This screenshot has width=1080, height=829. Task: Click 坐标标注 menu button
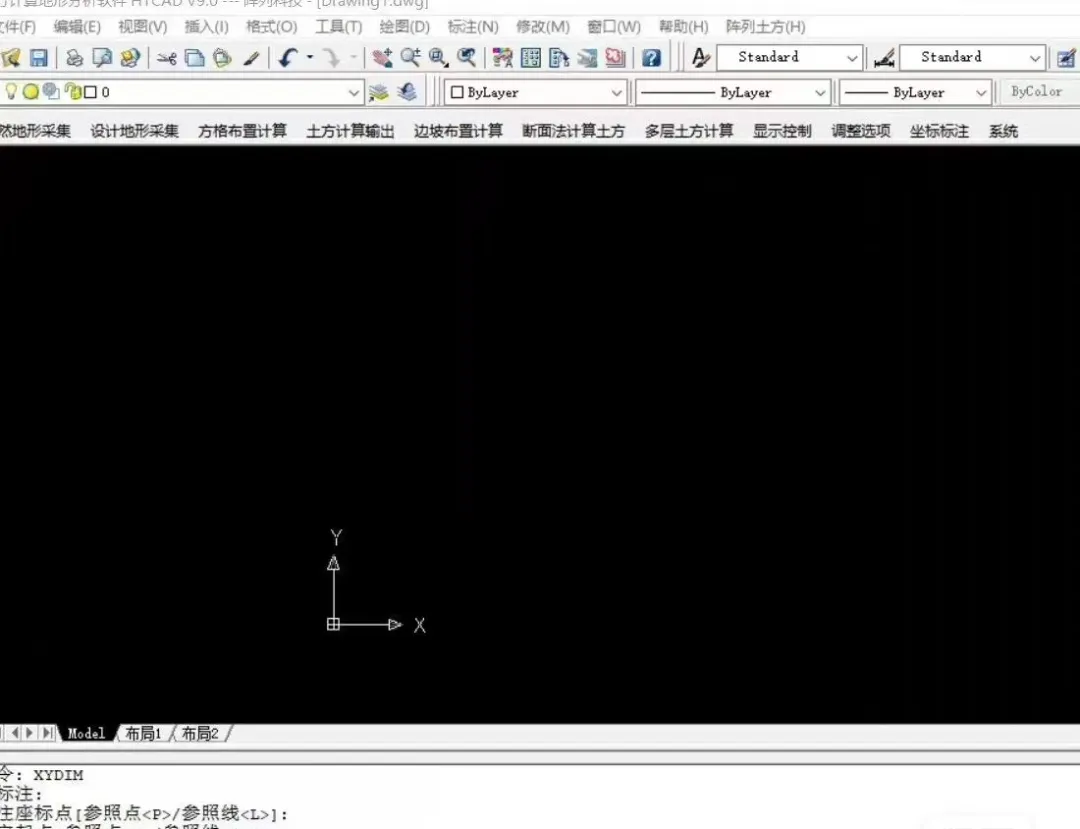click(939, 131)
